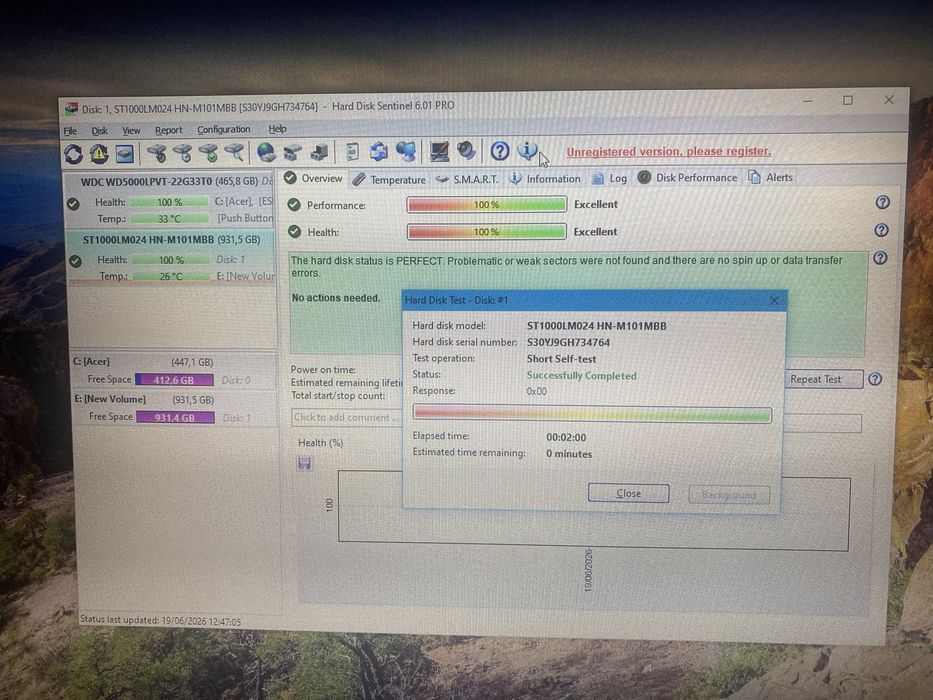The height and width of the screenshot is (700, 933).
Task: Click the disk with clock test icon
Action: pos(183,153)
